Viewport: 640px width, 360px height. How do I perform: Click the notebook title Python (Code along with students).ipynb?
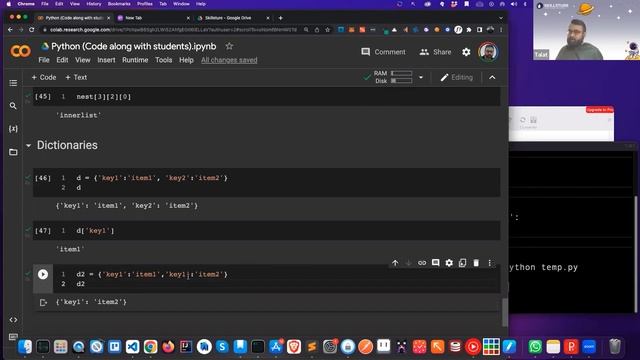(x=133, y=46)
